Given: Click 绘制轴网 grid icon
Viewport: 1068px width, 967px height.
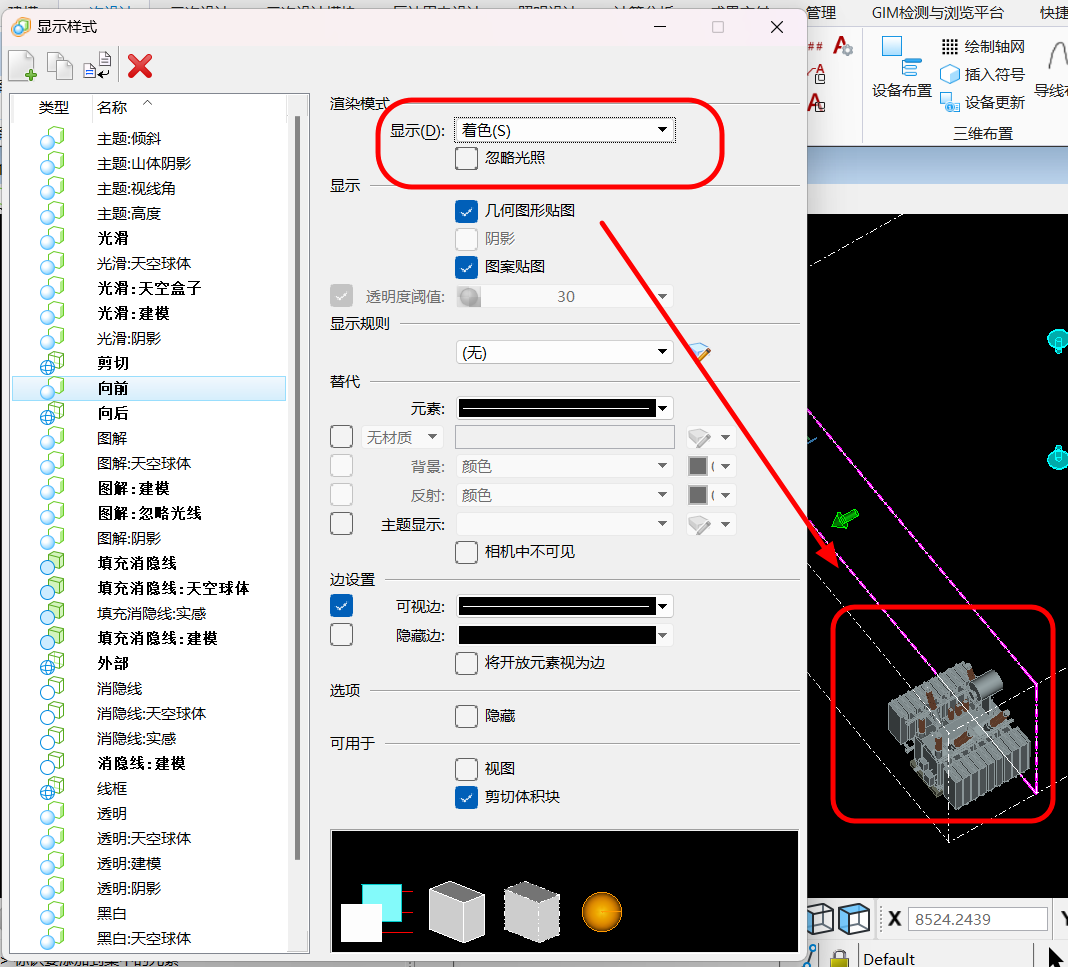Looking at the screenshot, I should point(949,46).
